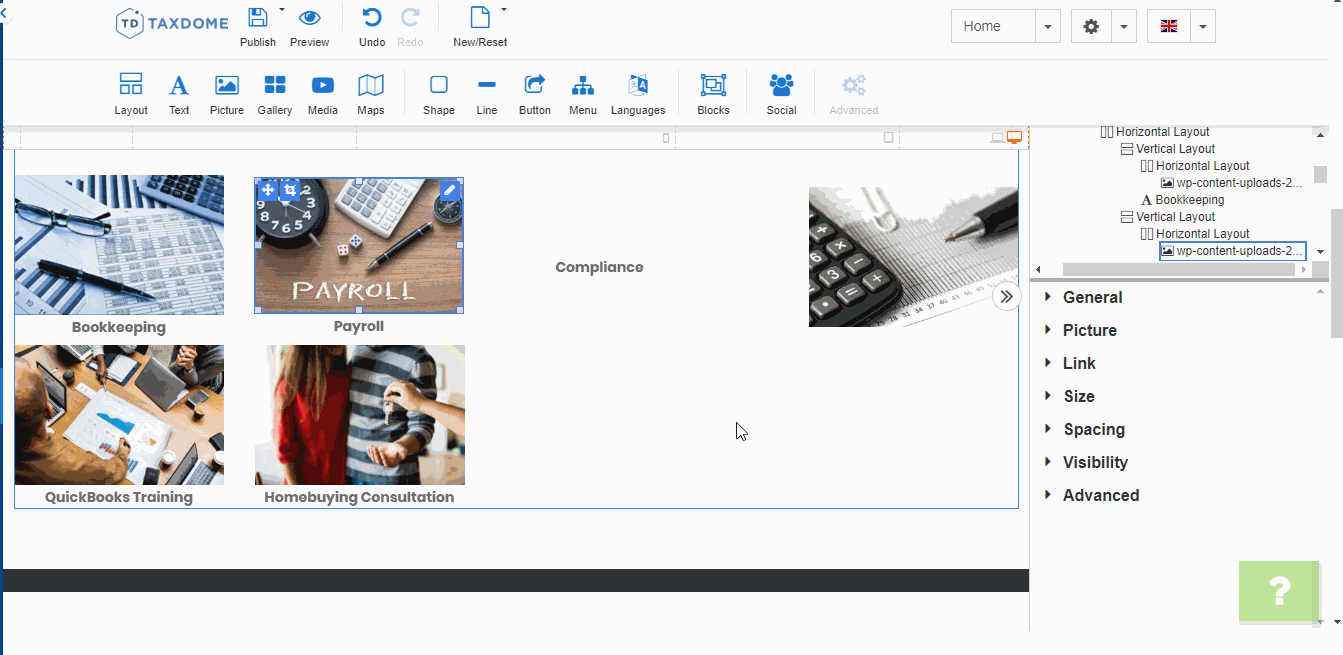Expand the Spacing properties section
Screen dimensions: 1343x655
coord(1093,429)
